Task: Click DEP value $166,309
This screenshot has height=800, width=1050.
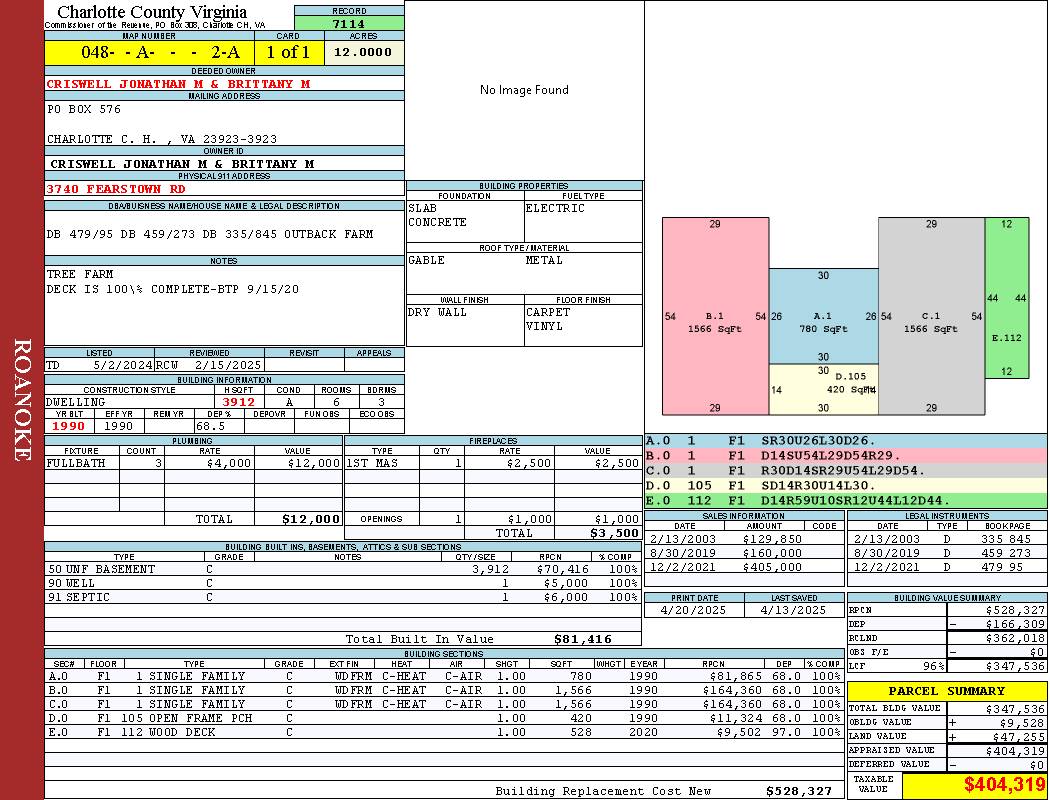Action: pos(1015,625)
